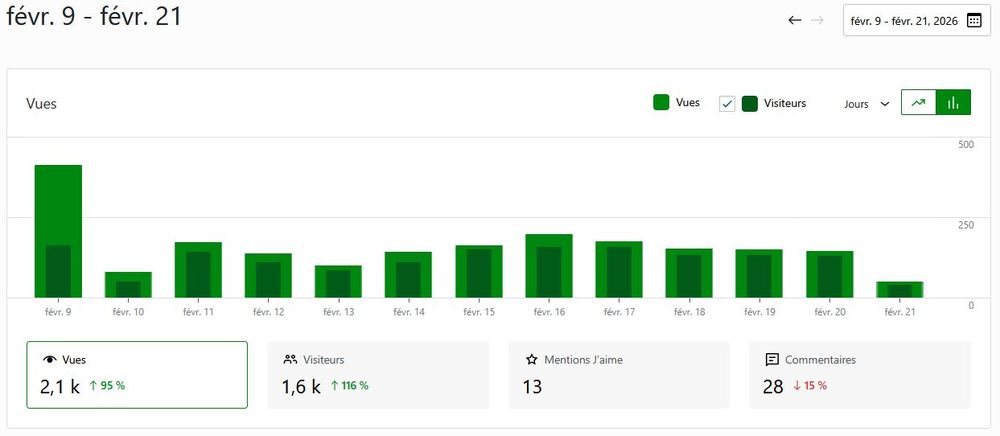Switch to line chart view

click(918, 102)
